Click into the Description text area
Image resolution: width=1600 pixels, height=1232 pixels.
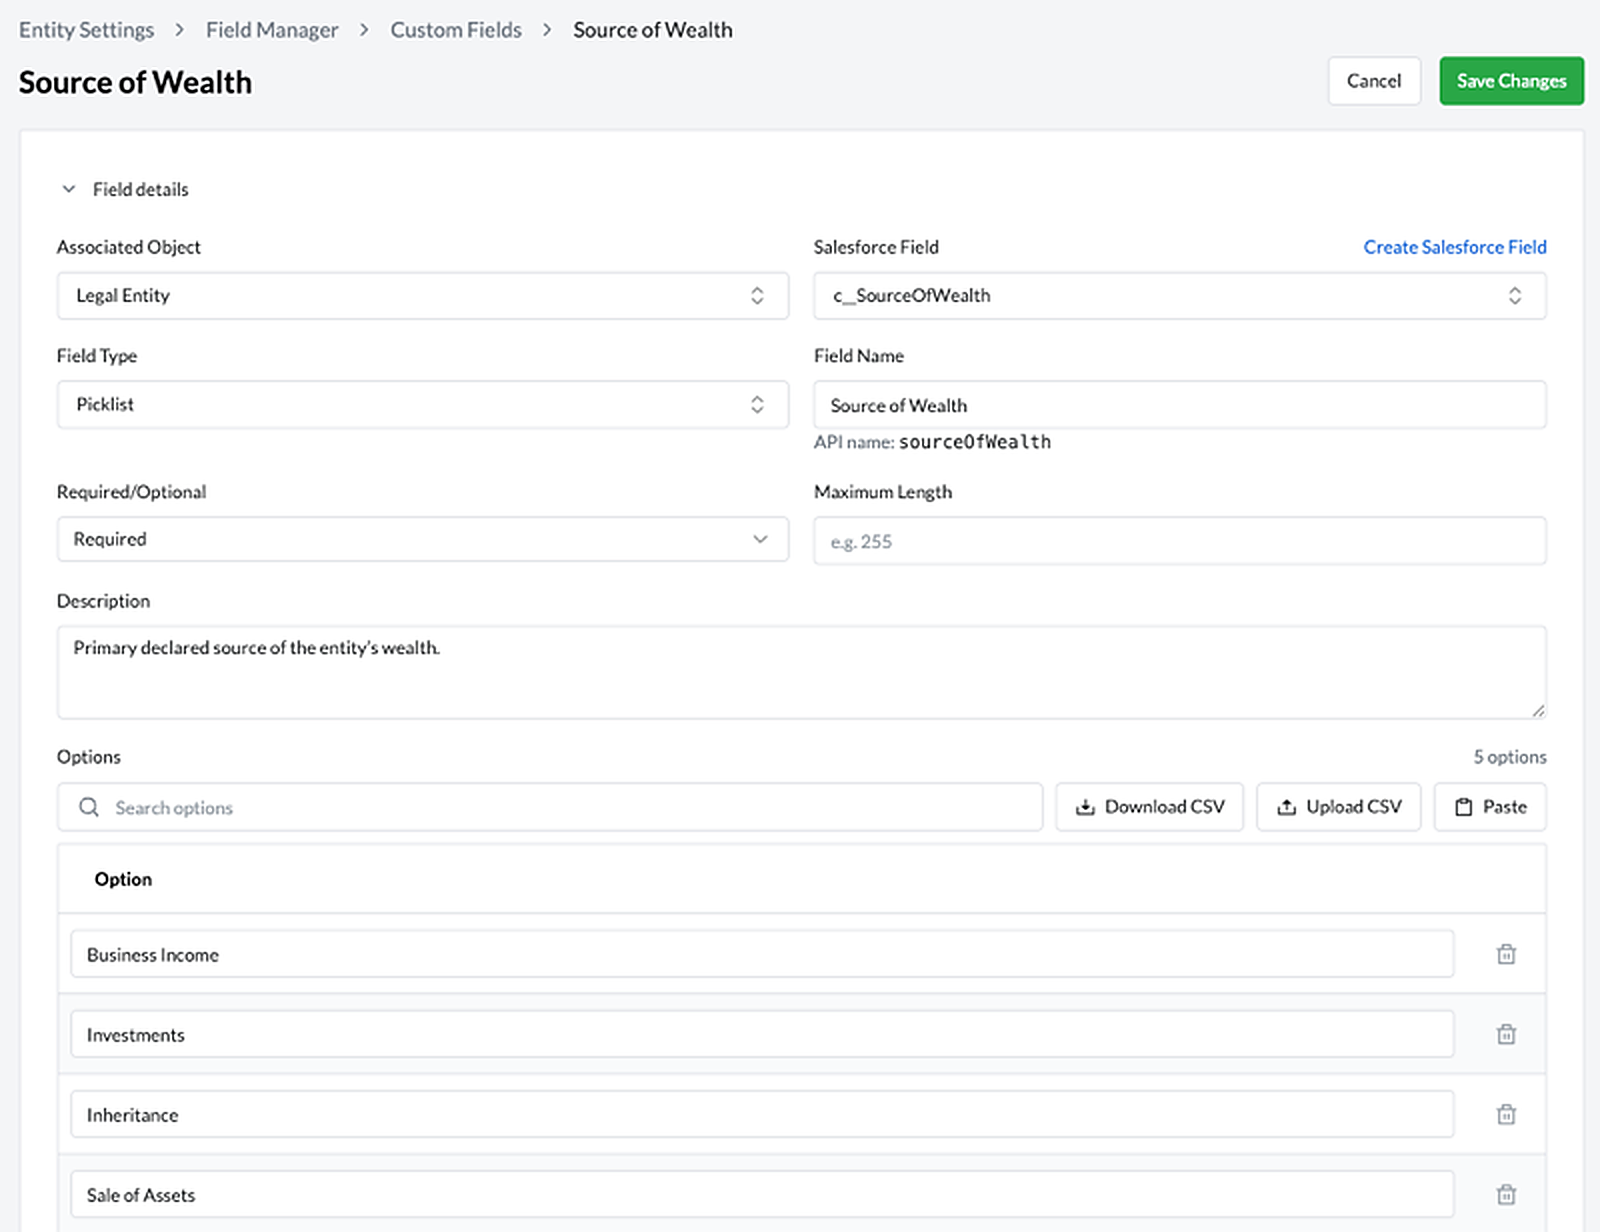pyautogui.click(x=802, y=672)
